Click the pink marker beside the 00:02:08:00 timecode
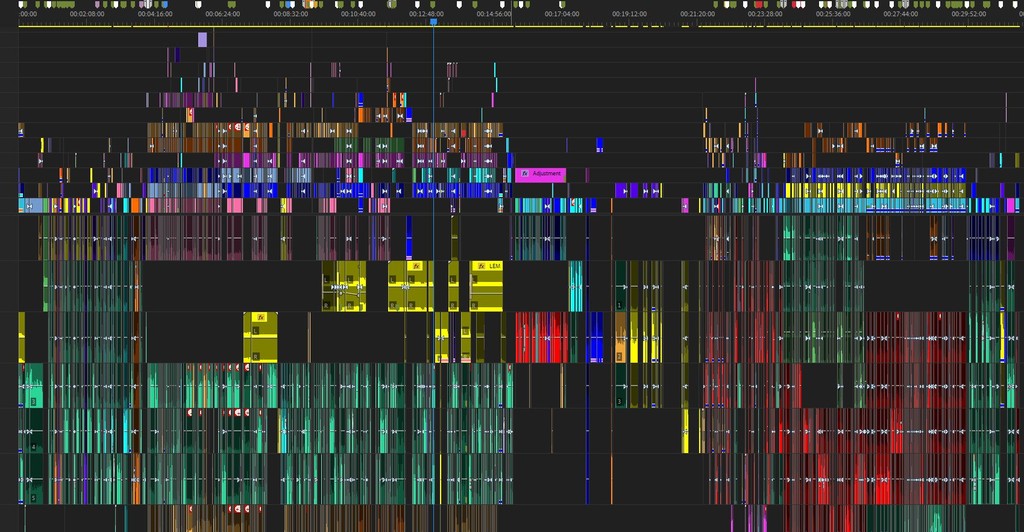The height and width of the screenshot is (532, 1024). pos(97,5)
